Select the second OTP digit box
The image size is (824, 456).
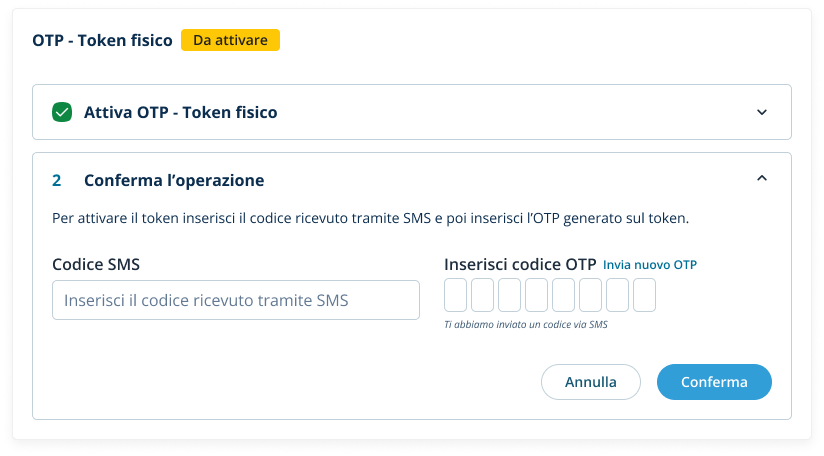coord(482,296)
